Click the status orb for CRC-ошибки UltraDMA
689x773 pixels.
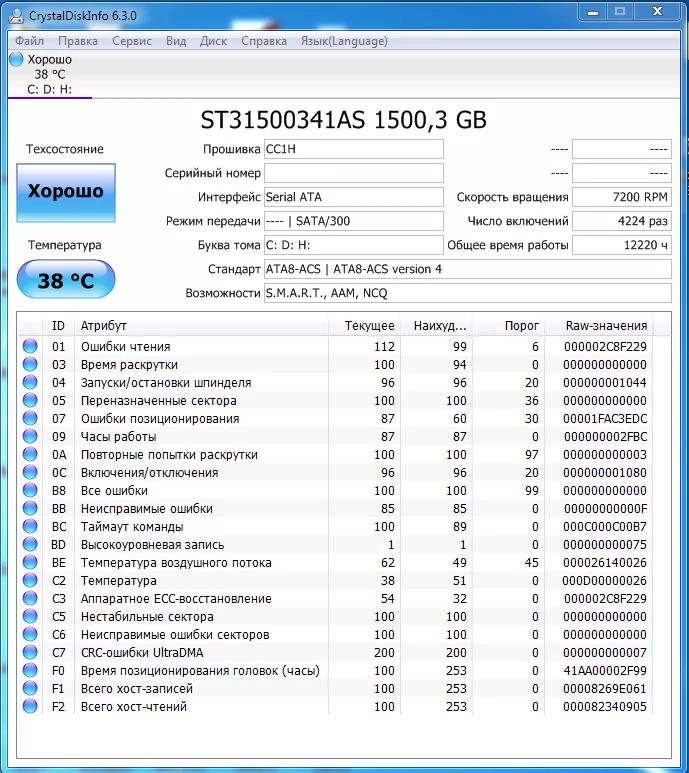30,653
